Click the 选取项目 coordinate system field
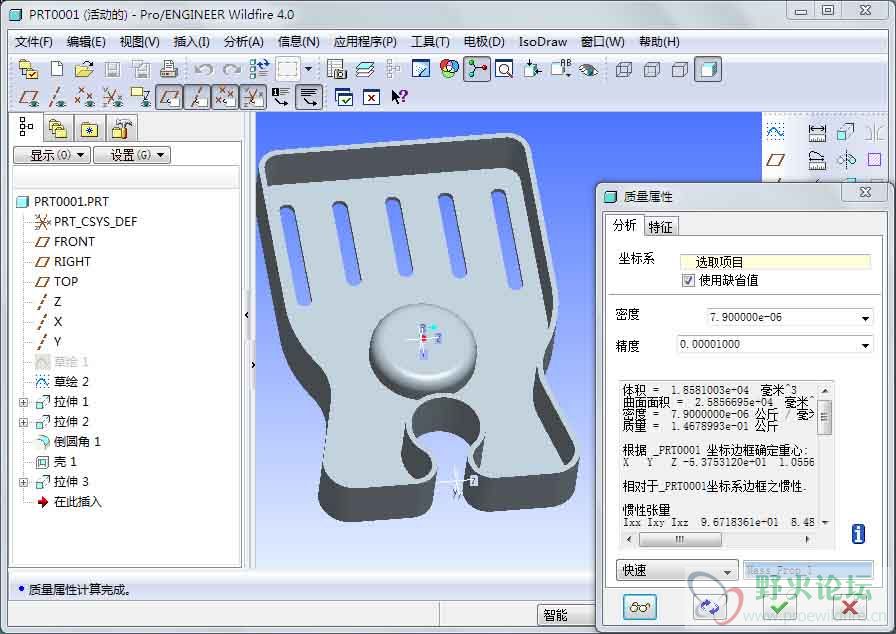Screen dimensions: 896x634 [775, 262]
